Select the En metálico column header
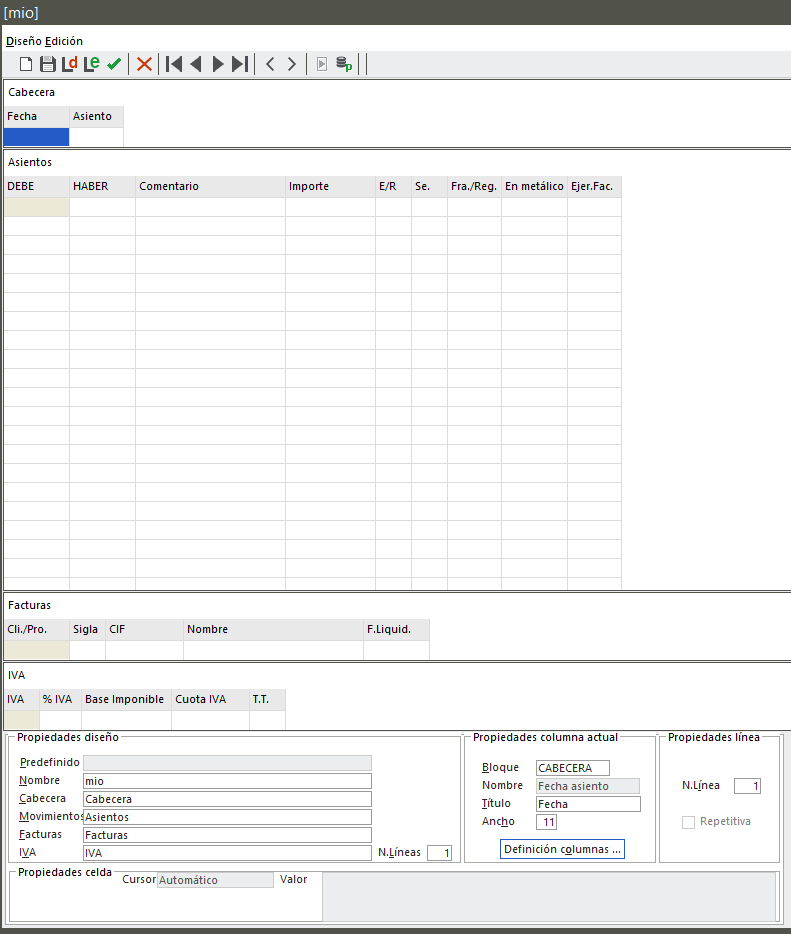The width and height of the screenshot is (791, 934). coord(535,186)
